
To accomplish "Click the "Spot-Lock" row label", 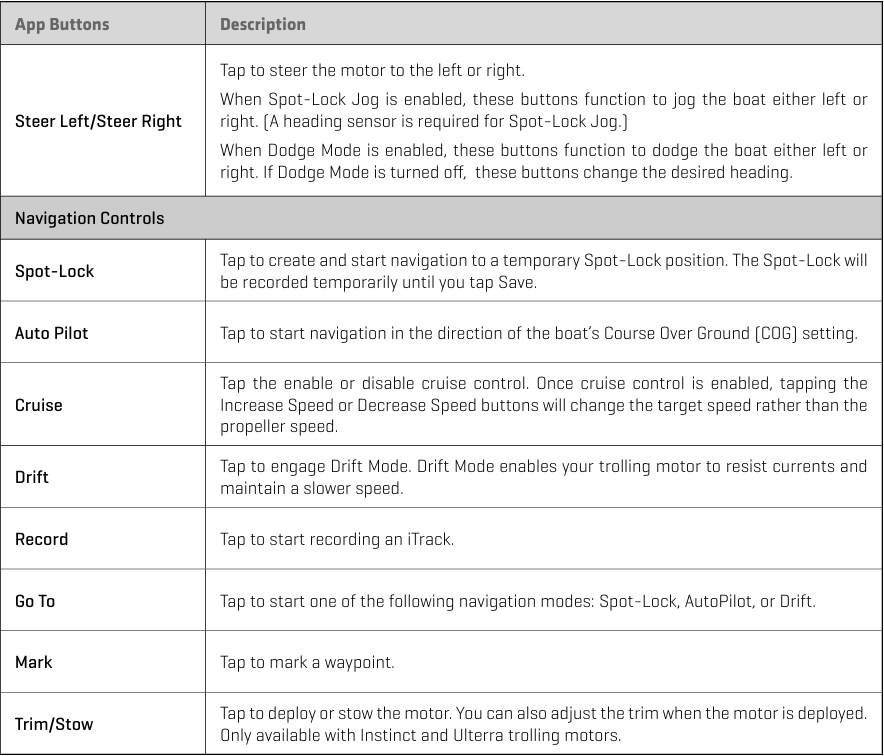I will [x=54, y=271].
